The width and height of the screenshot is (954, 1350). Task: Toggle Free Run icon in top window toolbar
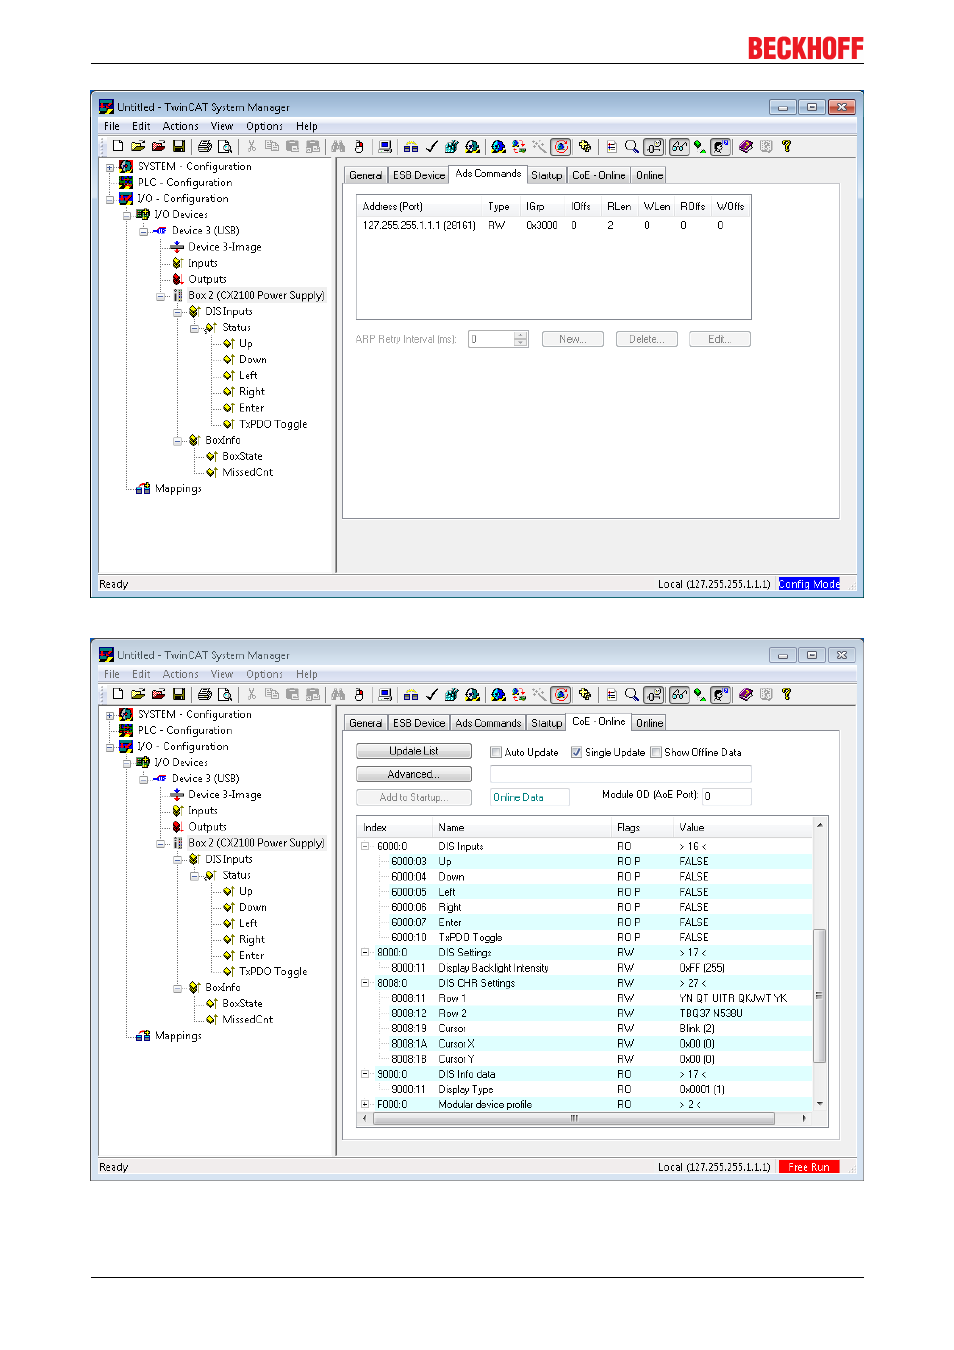562,146
